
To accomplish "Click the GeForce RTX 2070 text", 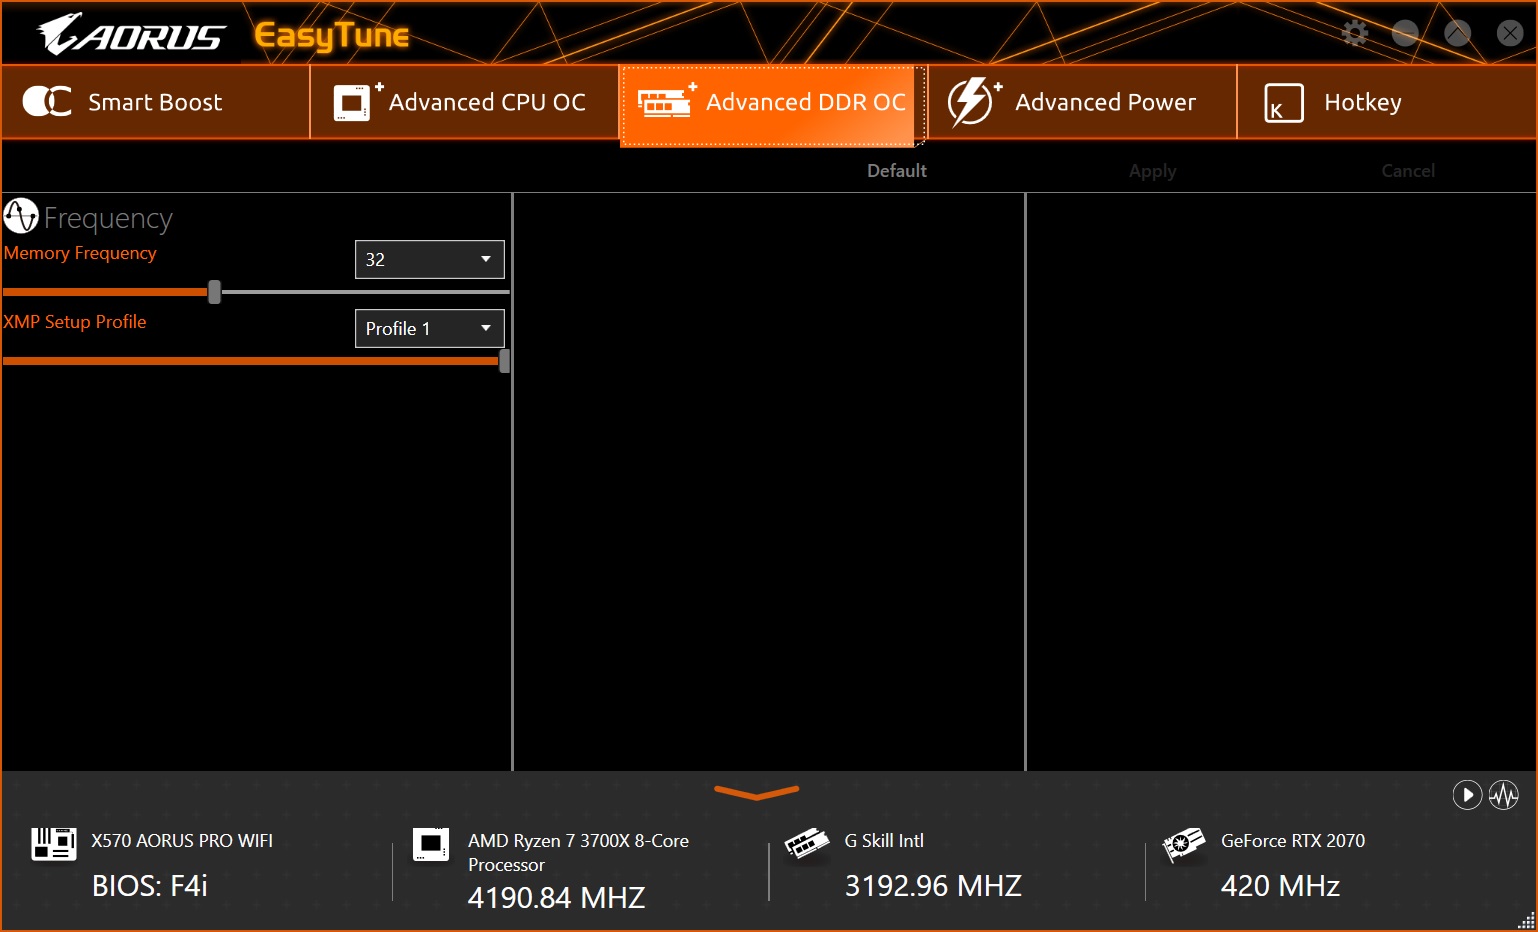I will pyautogui.click(x=1293, y=841).
